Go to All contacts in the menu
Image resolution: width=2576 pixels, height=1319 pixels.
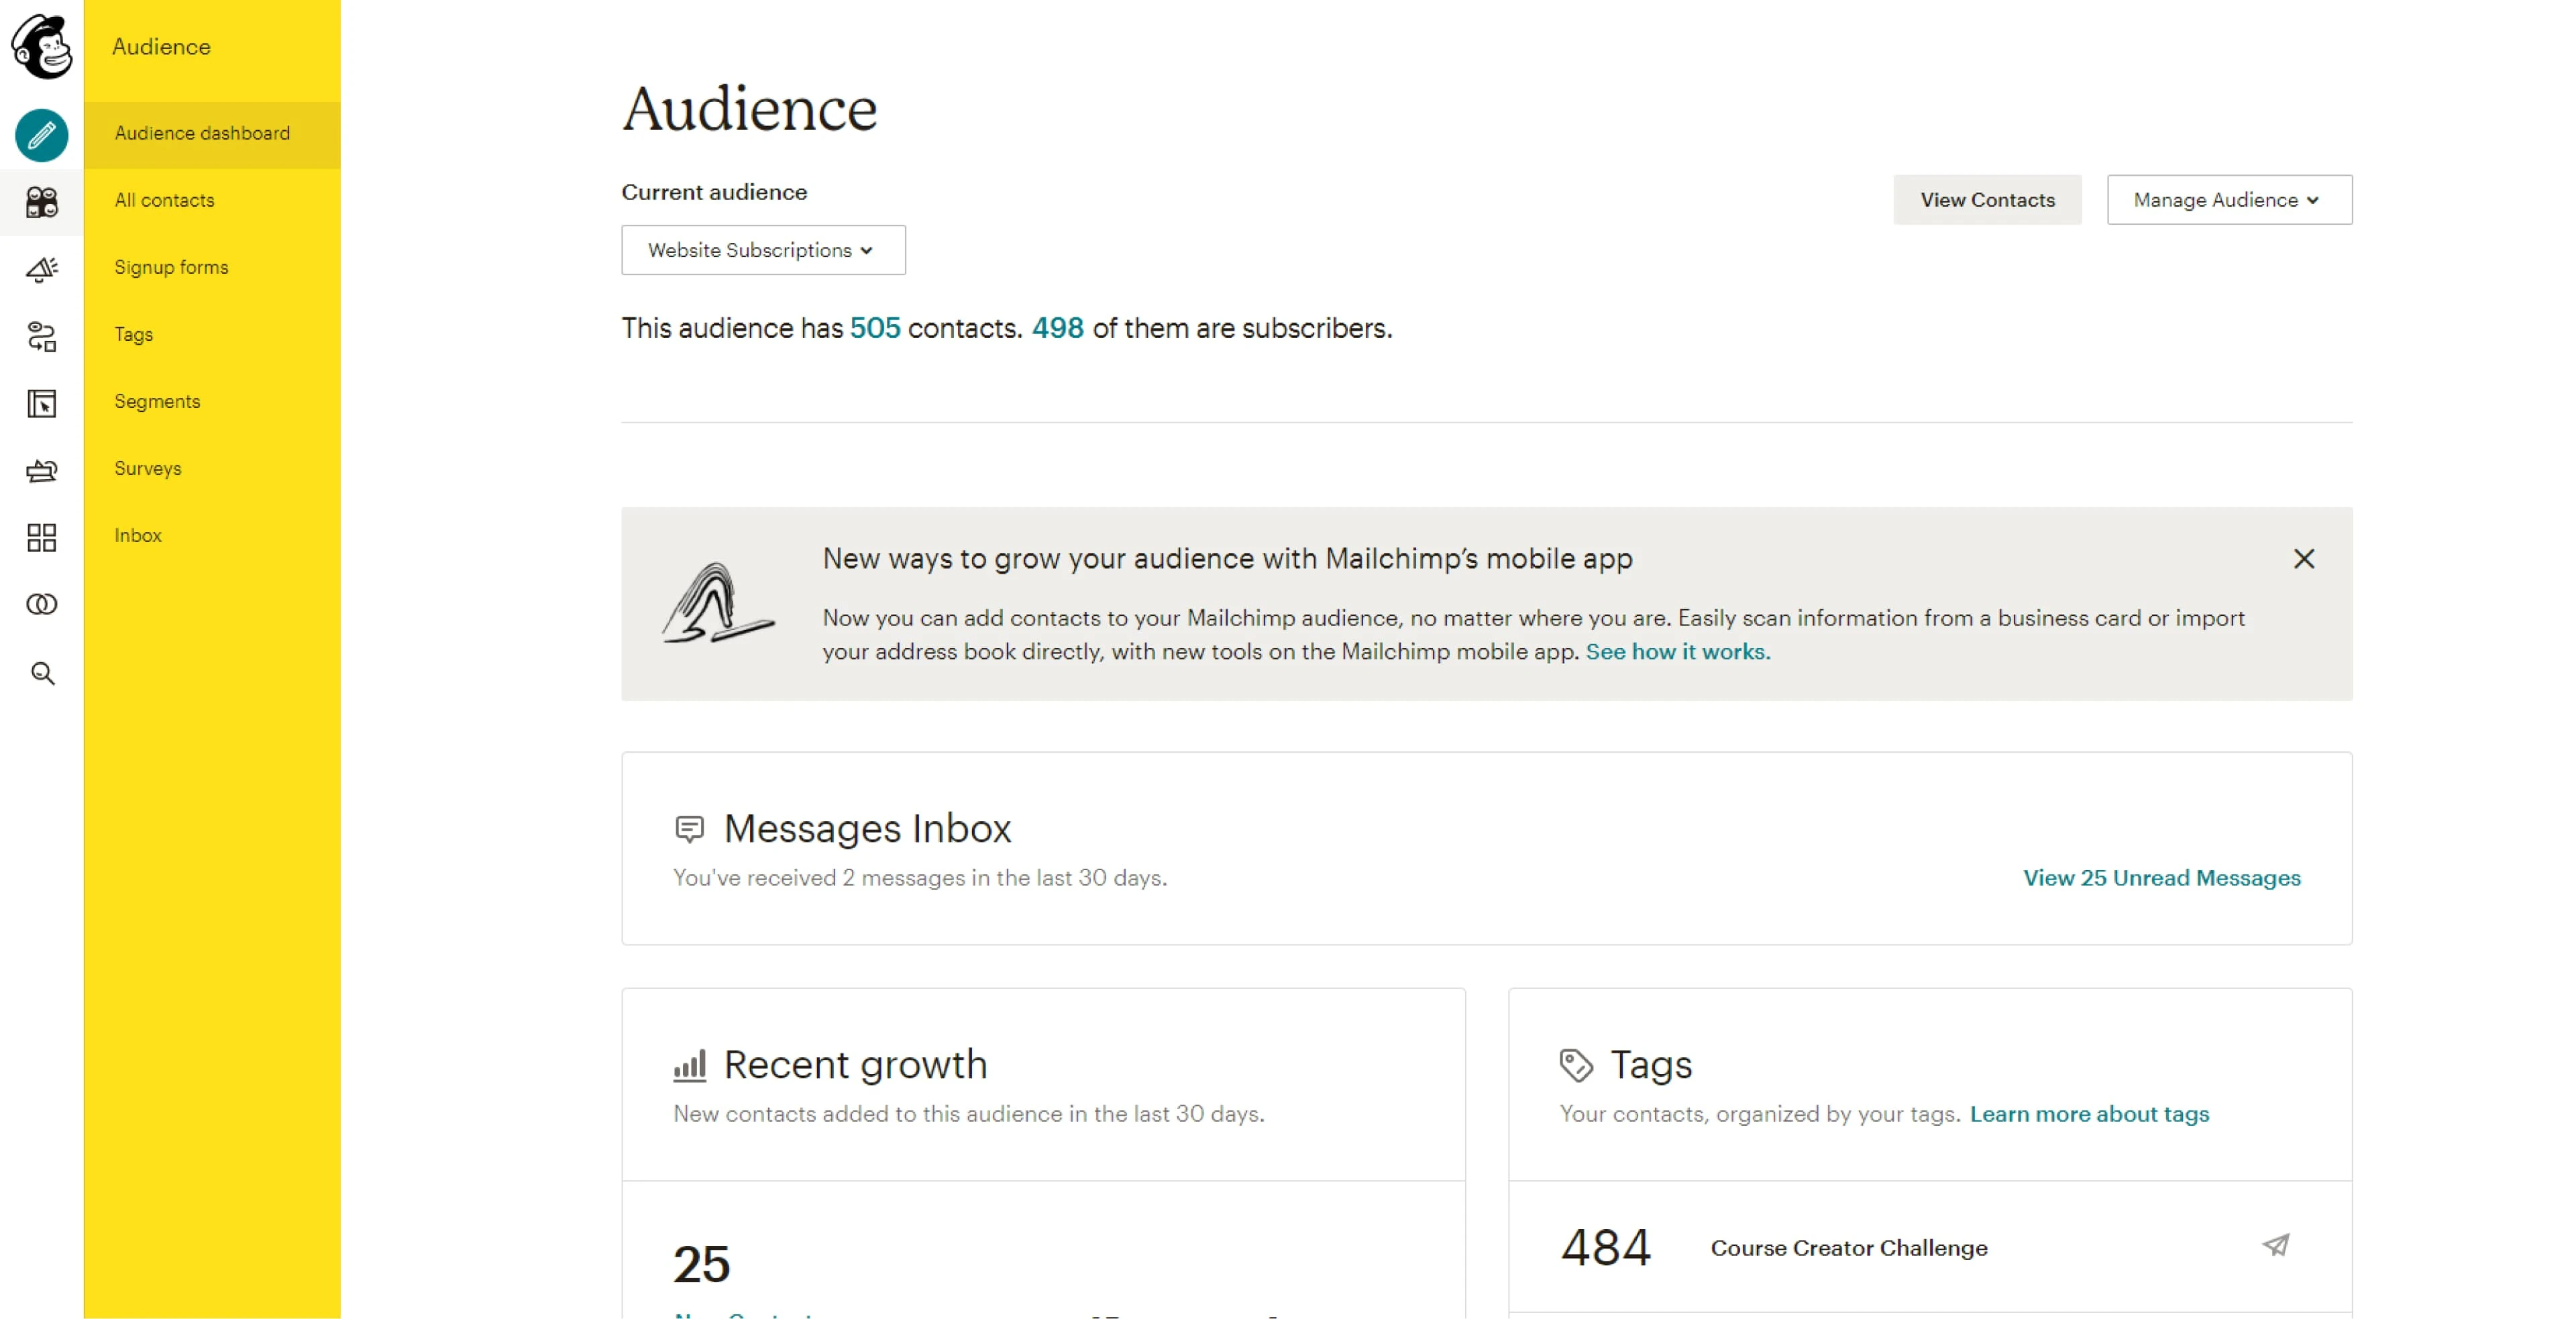(x=164, y=200)
